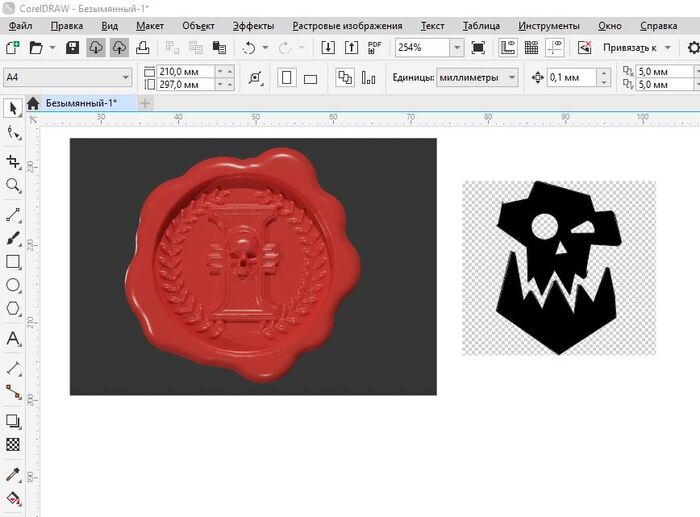Image resolution: width=700 pixels, height=517 pixels.
Task: Select the Pick tool arrow
Action: pyautogui.click(x=13, y=108)
